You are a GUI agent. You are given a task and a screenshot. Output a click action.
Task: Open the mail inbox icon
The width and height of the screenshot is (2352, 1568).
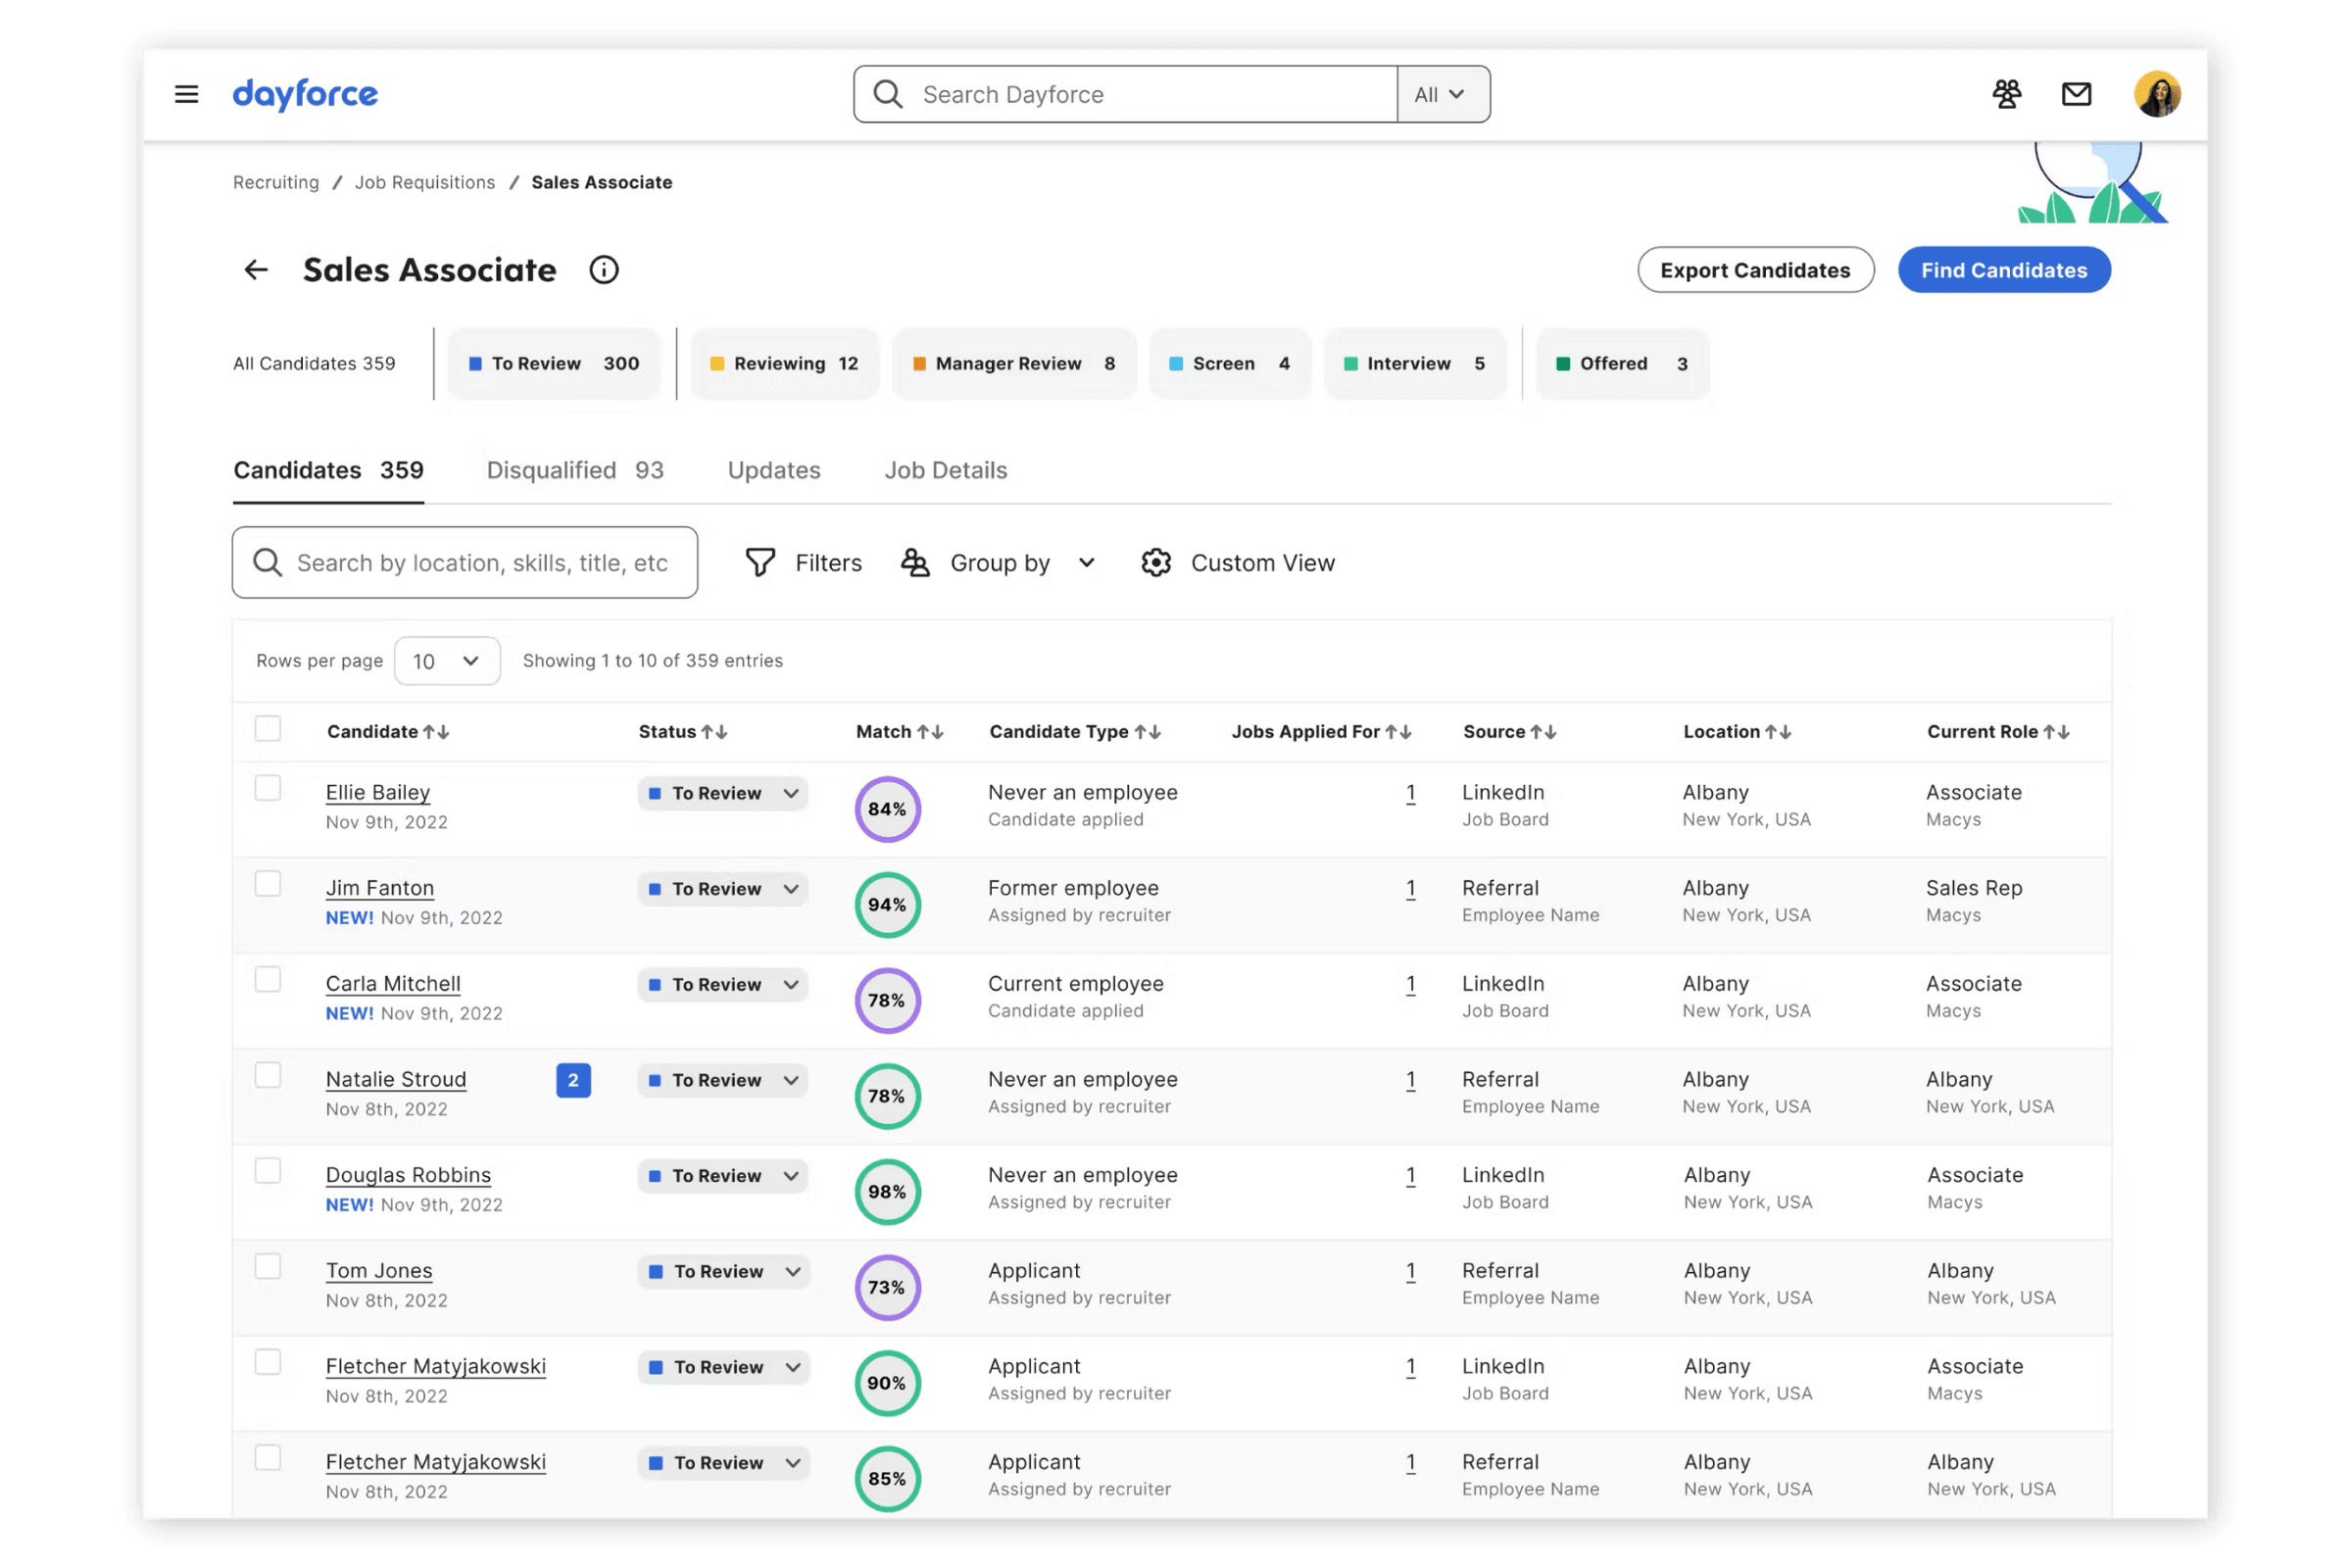(x=2076, y=94)
